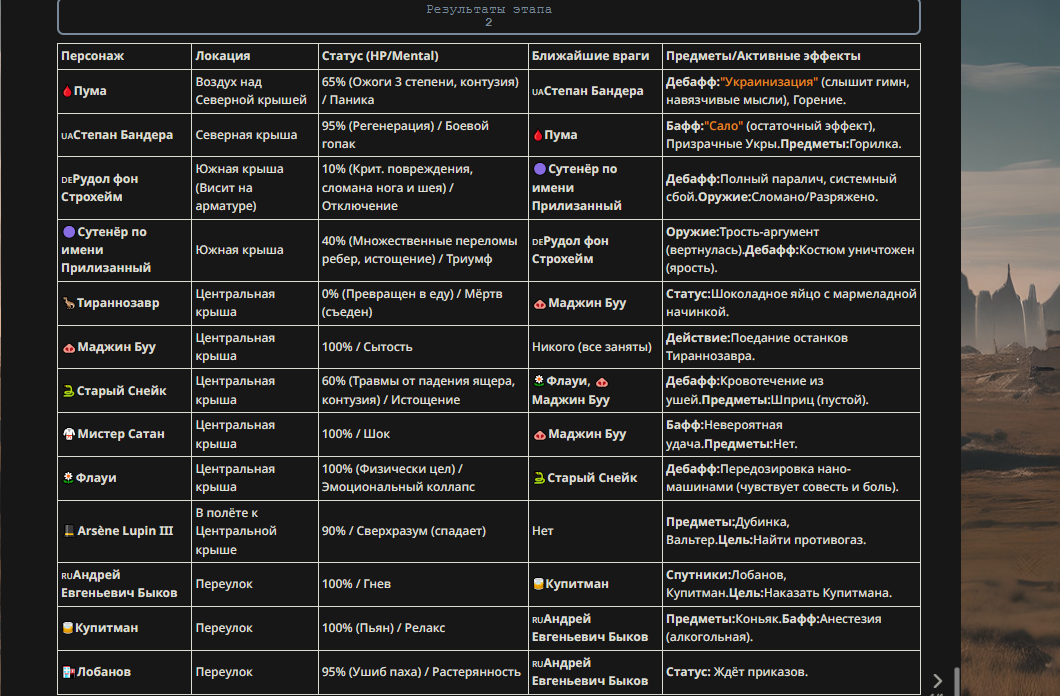Click the '40% (Множественные переломы ребер...) / Триумф' cell
Viewport: 1060px width, 696px height.
tap(423, 250)
